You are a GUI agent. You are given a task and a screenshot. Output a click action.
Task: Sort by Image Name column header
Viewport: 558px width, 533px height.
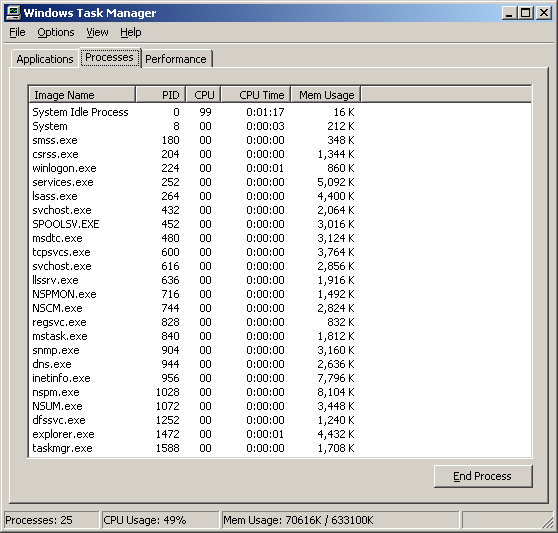click(82, 95)
